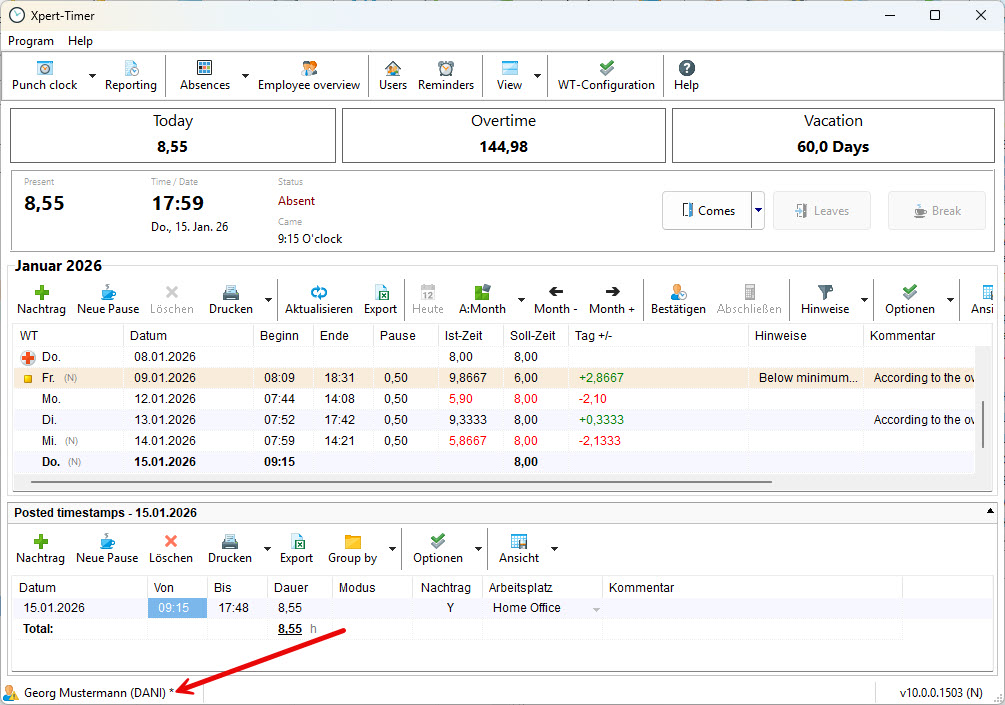Image resolution: width=1005 pixels, height=705 pixels.
Task: Expand dropdown arrow next to Punch clock
Action: (x=93, y=76)
